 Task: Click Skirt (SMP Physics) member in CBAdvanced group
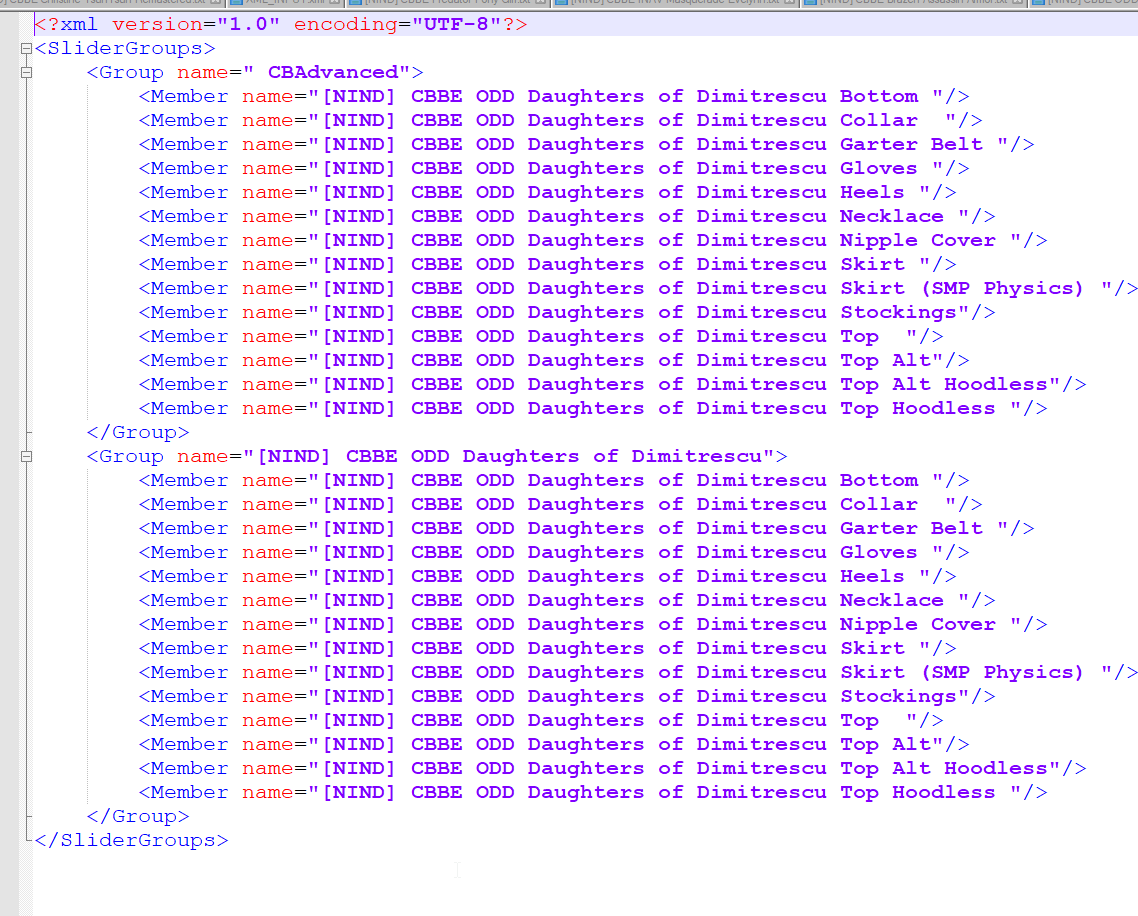point(638,288)
